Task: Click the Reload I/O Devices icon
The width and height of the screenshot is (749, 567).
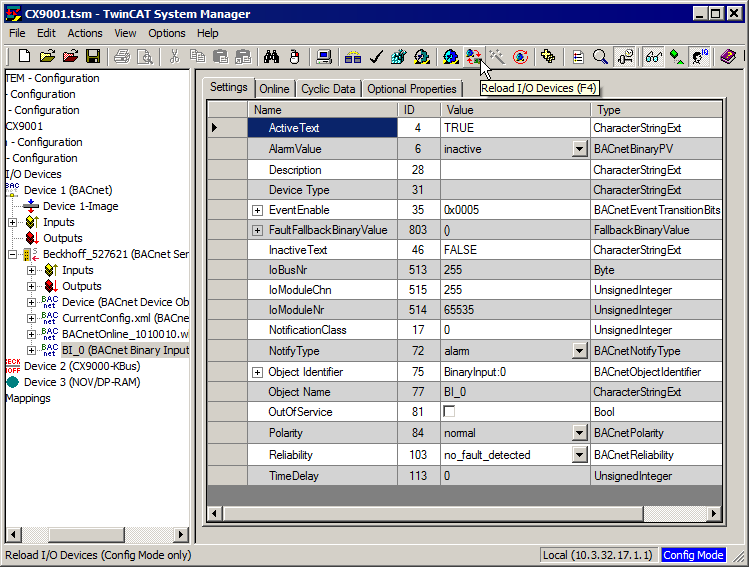Action: 473,57
